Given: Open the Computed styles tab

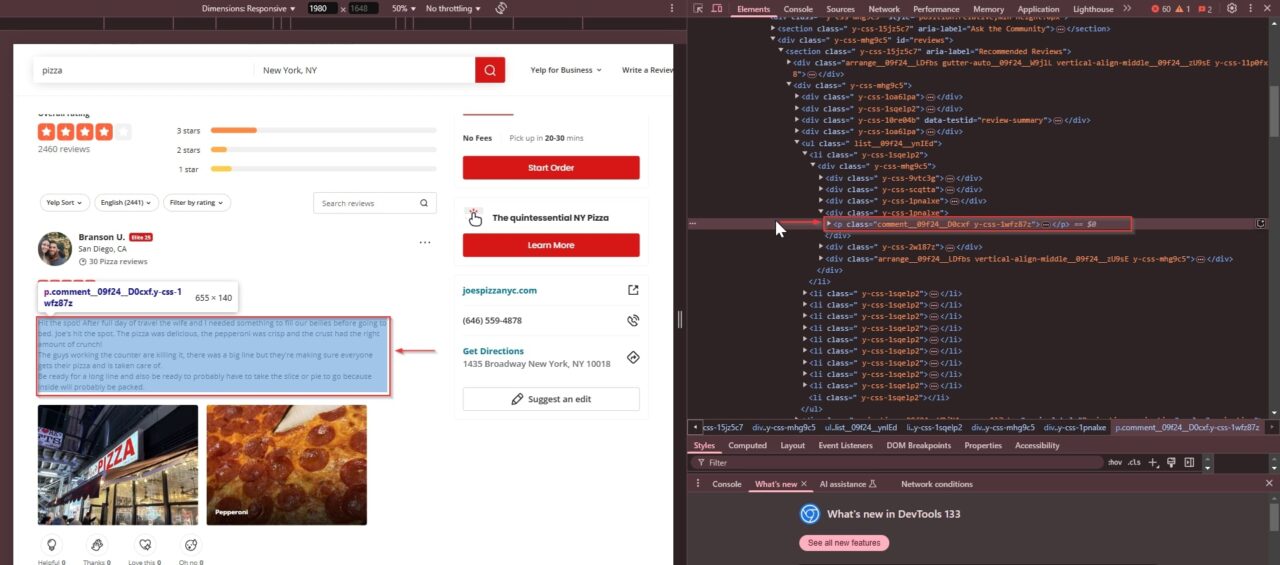Looking at the screenshot, I should coord(747,446).
